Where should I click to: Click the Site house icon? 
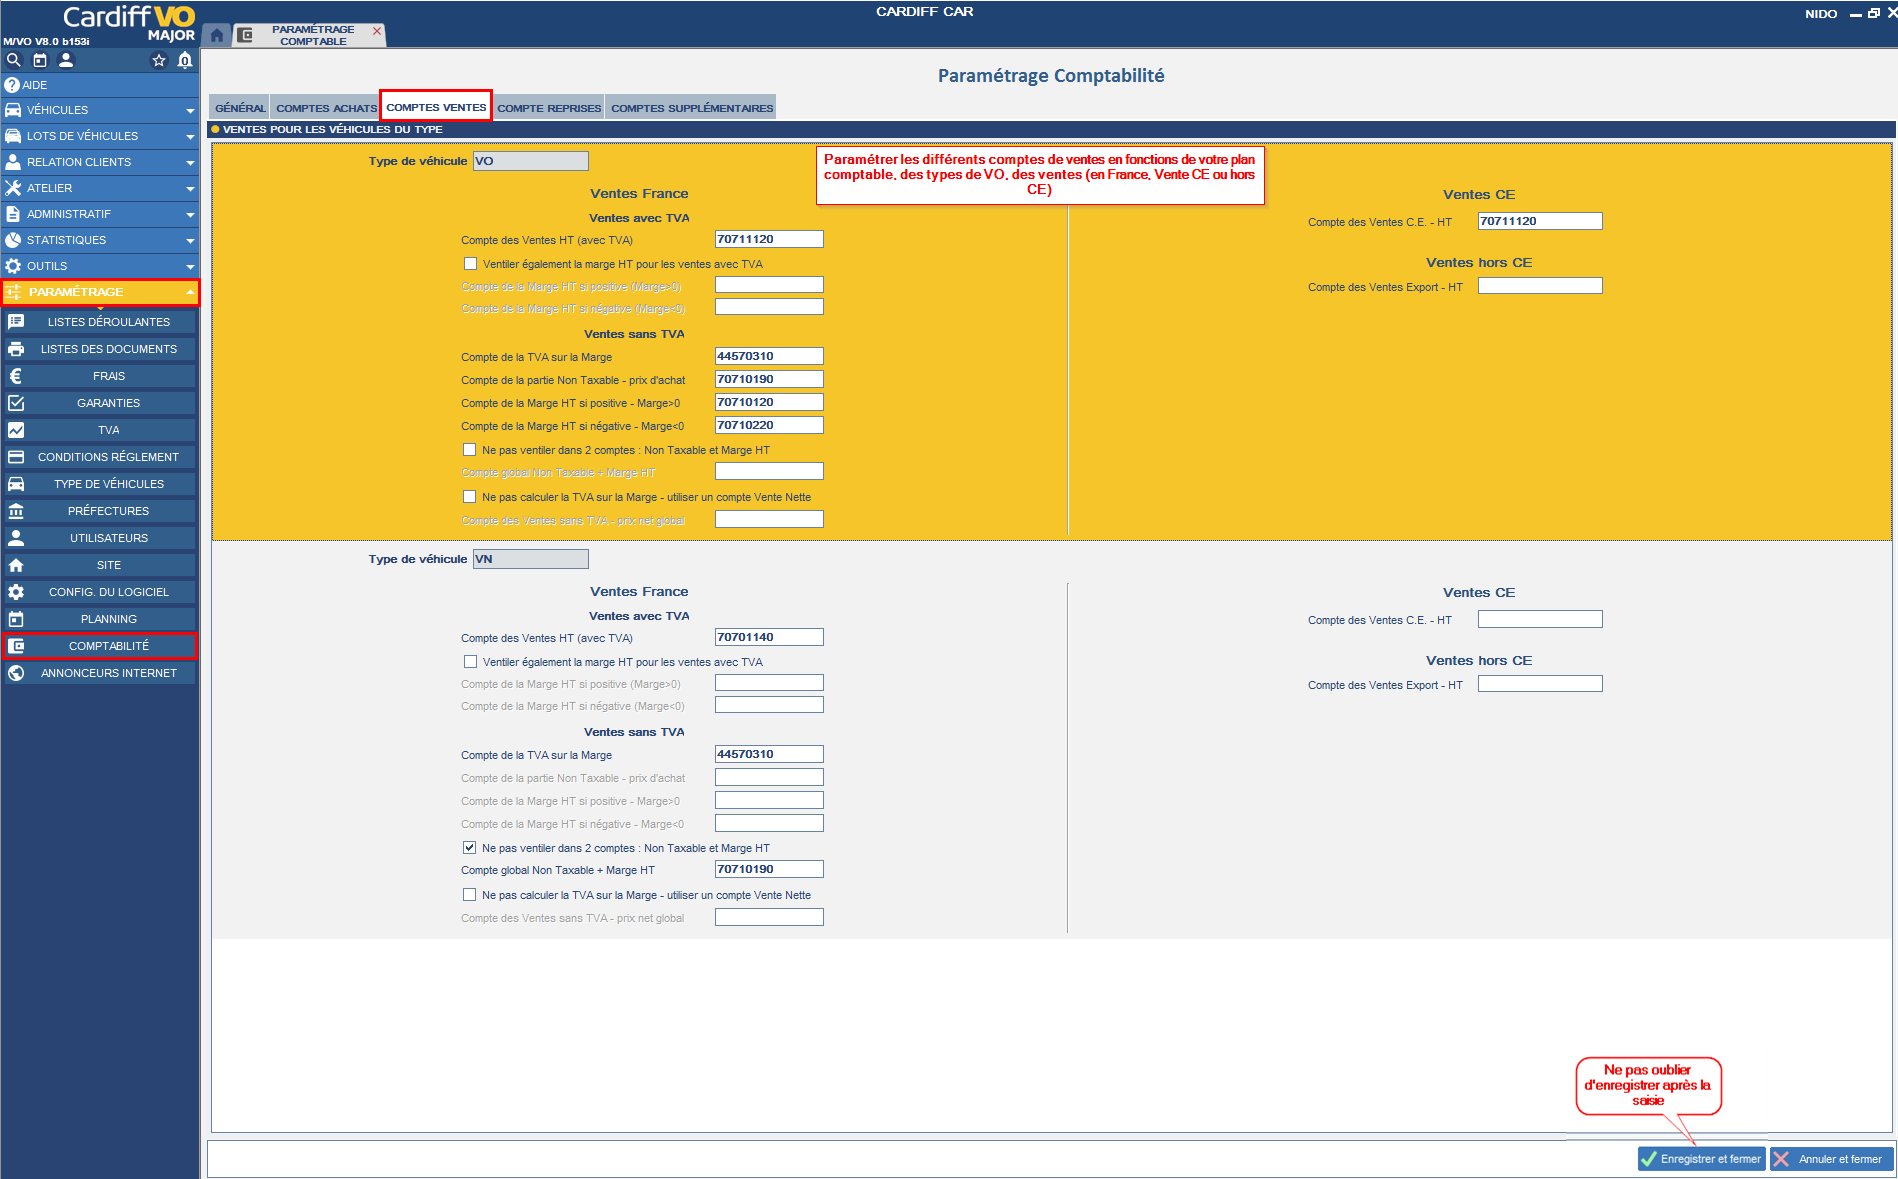tap(16, 565)
